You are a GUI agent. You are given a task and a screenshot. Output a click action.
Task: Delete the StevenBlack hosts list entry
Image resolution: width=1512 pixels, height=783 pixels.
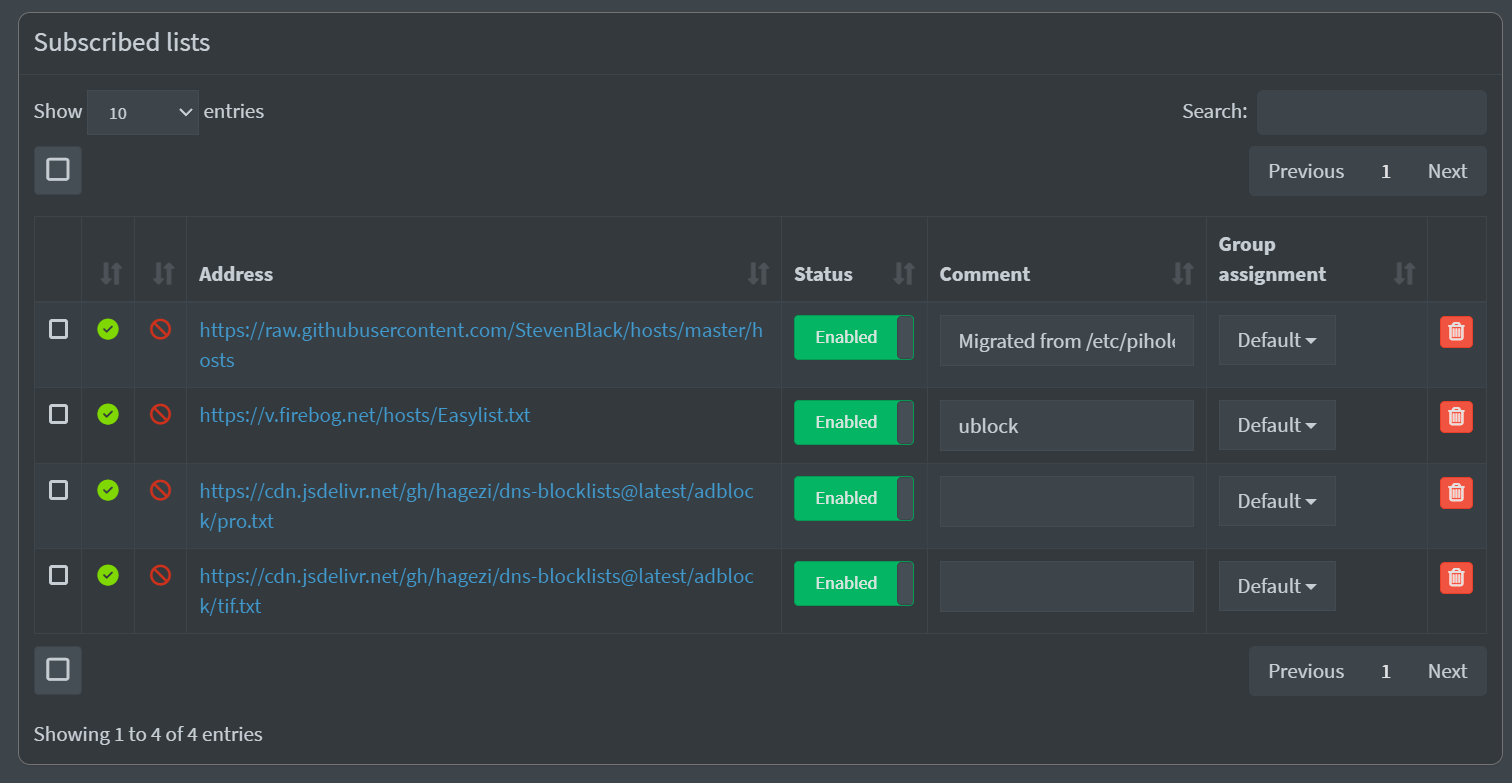[x=1455, y=332]
